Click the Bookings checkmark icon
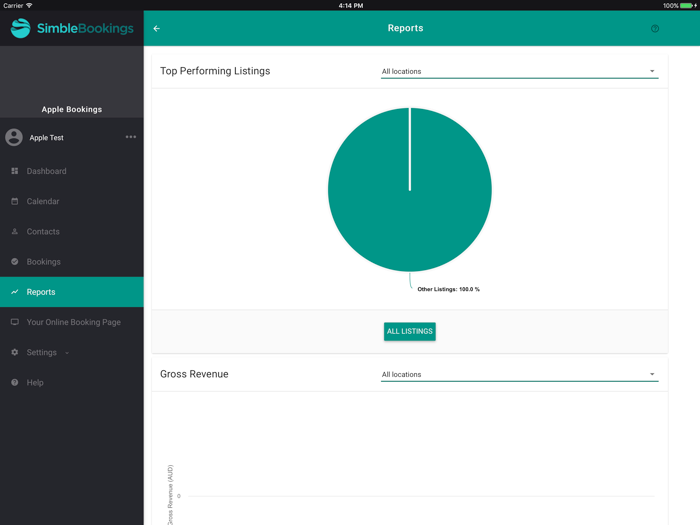 click(15, 262)
